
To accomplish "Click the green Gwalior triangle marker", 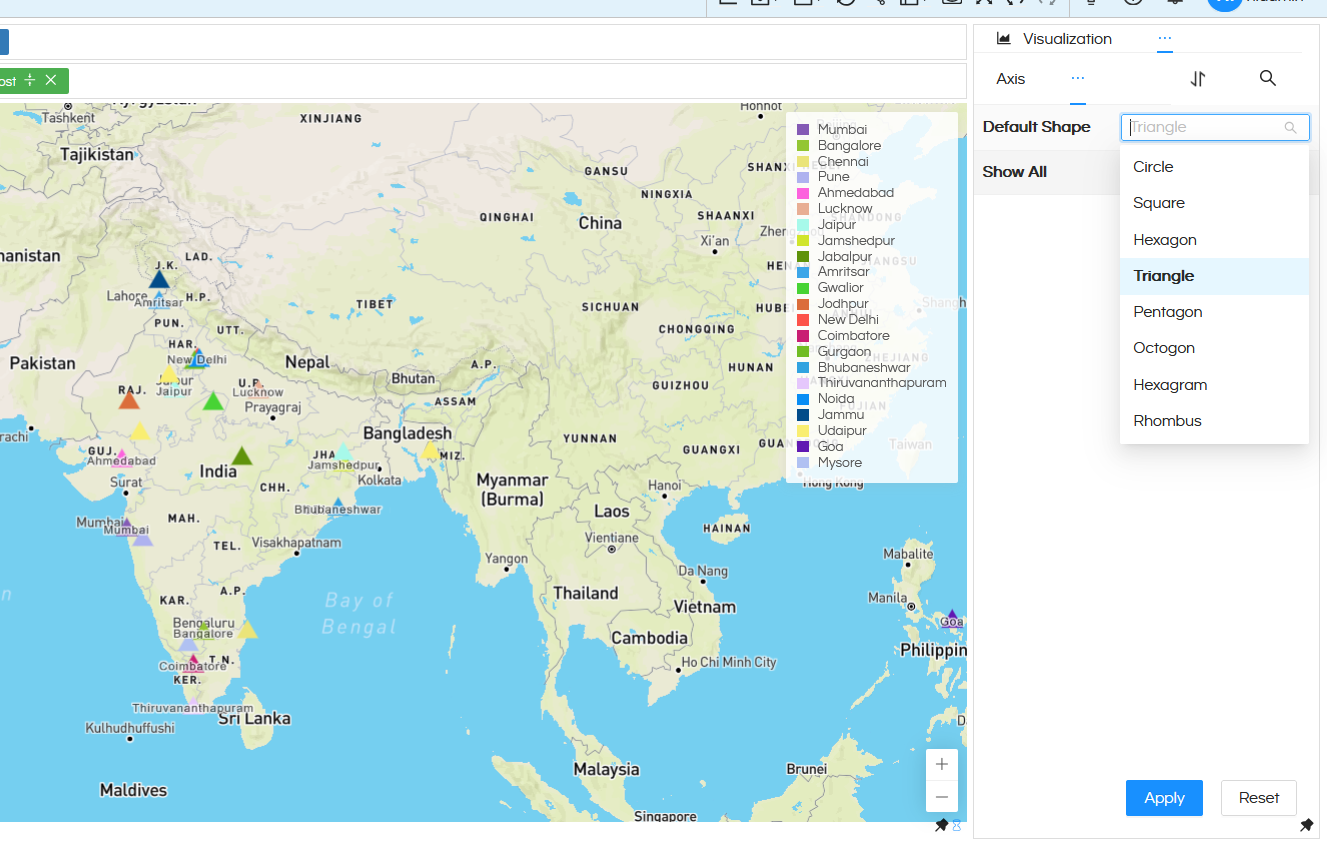I will [x=213, y=401].
